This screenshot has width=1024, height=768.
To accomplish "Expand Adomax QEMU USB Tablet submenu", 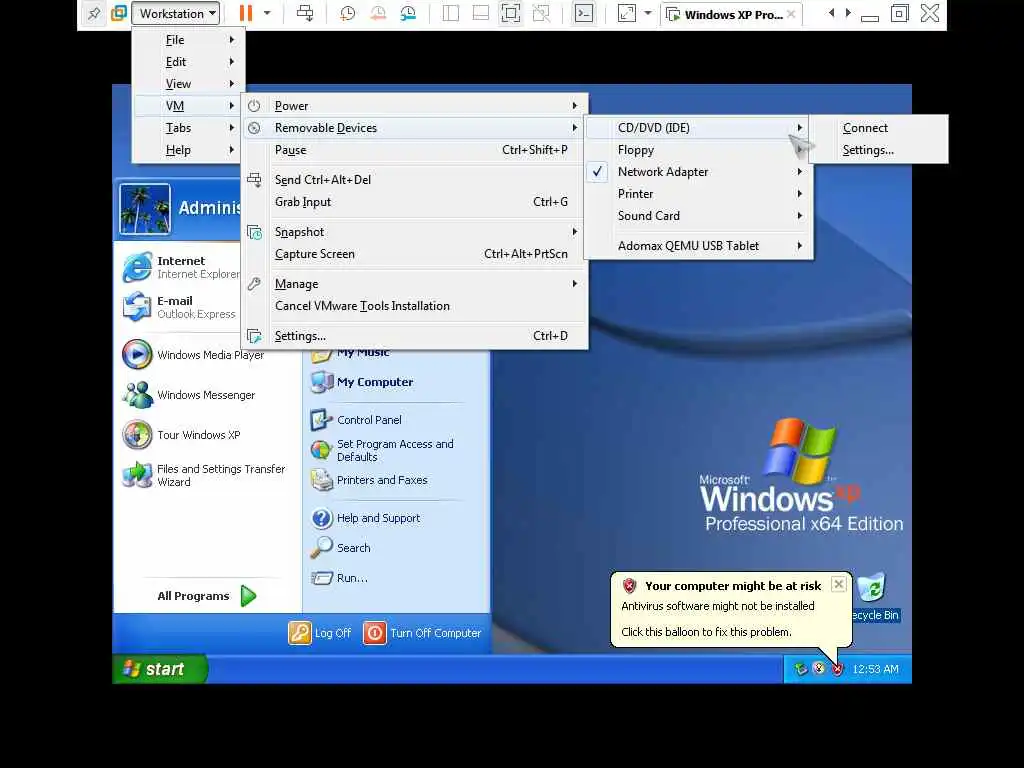I will click(x=699, y=246).
